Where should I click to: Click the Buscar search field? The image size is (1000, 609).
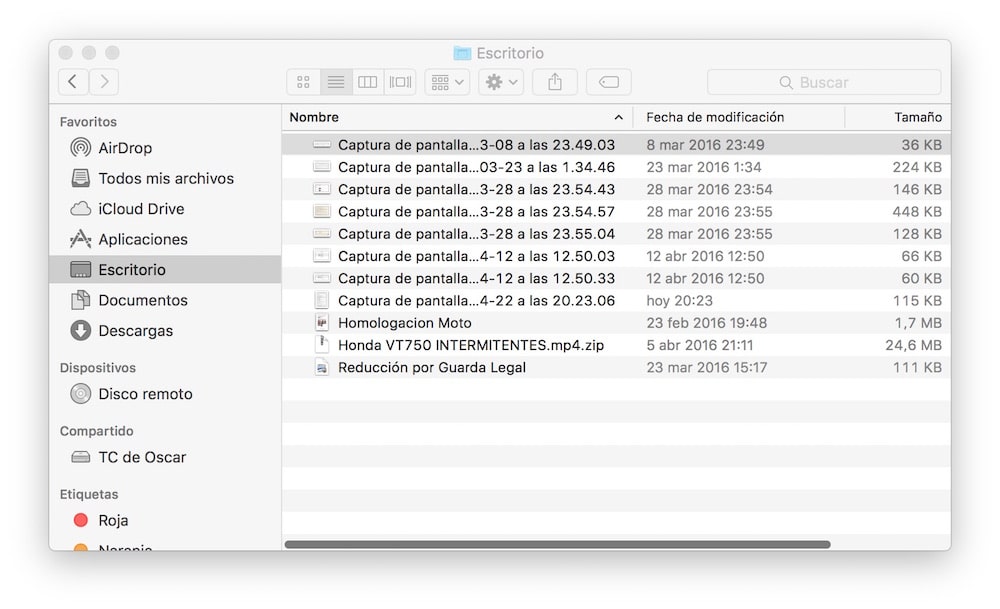tap(824, 82)
